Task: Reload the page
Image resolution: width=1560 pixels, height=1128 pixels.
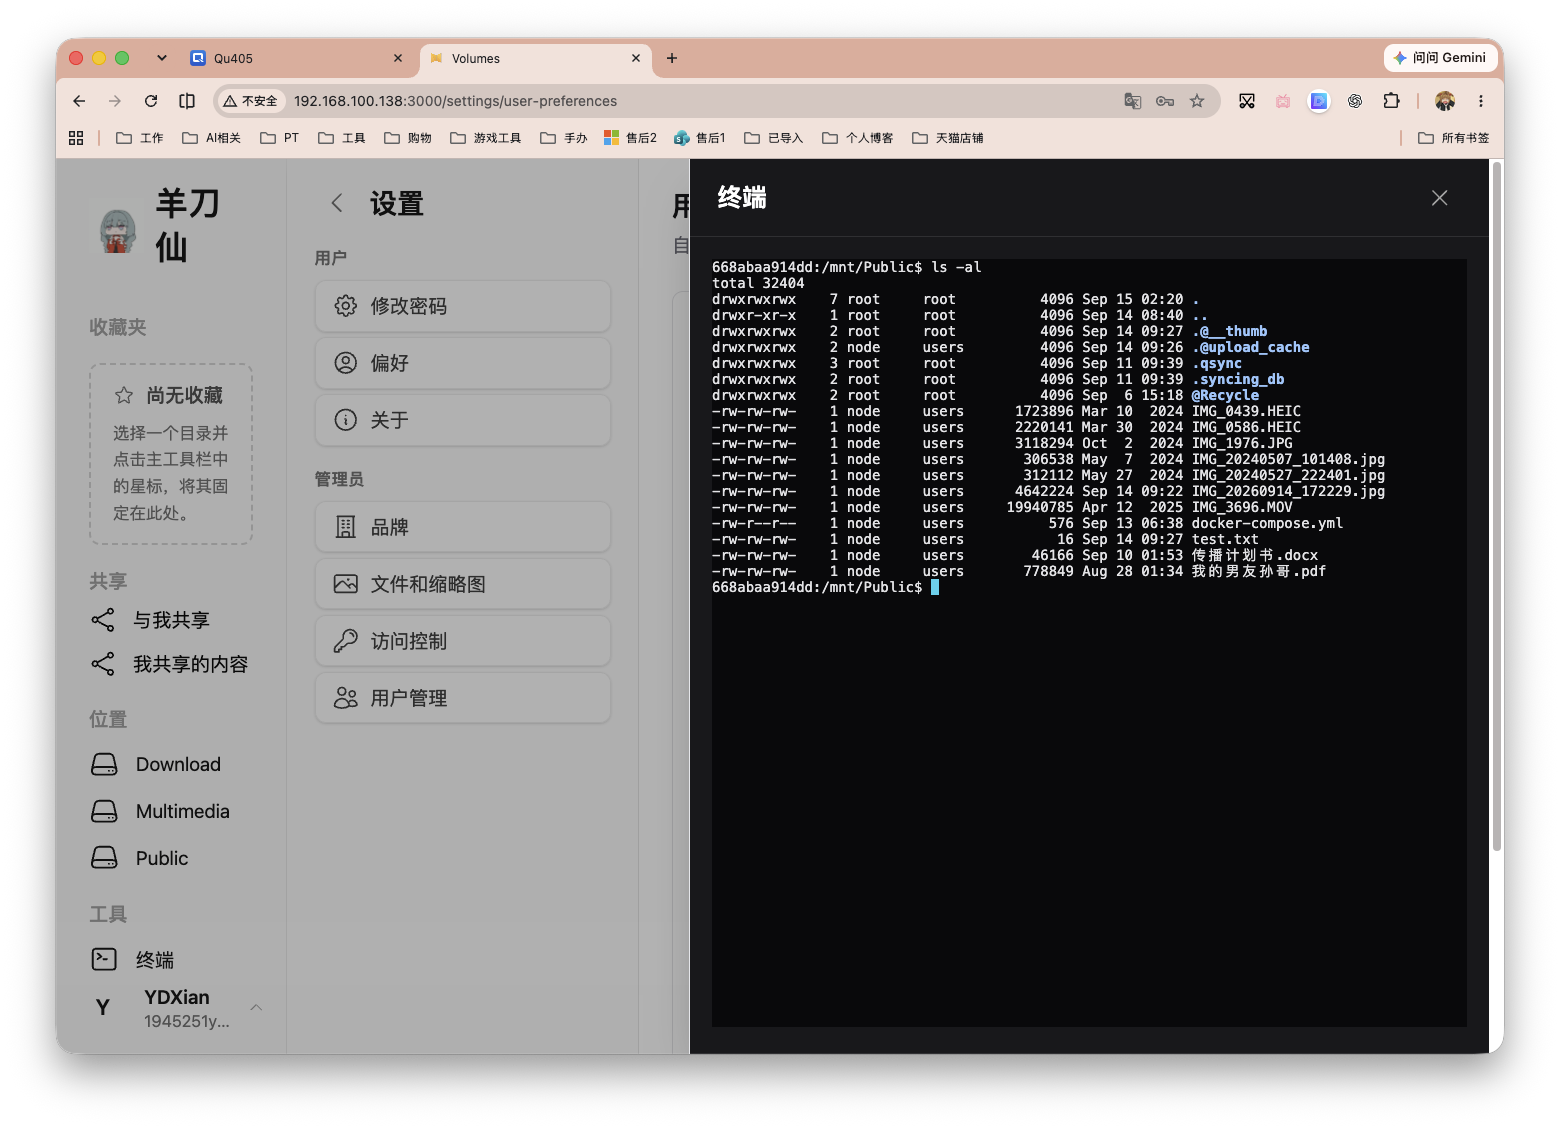Action: click(x=151, y=101)
